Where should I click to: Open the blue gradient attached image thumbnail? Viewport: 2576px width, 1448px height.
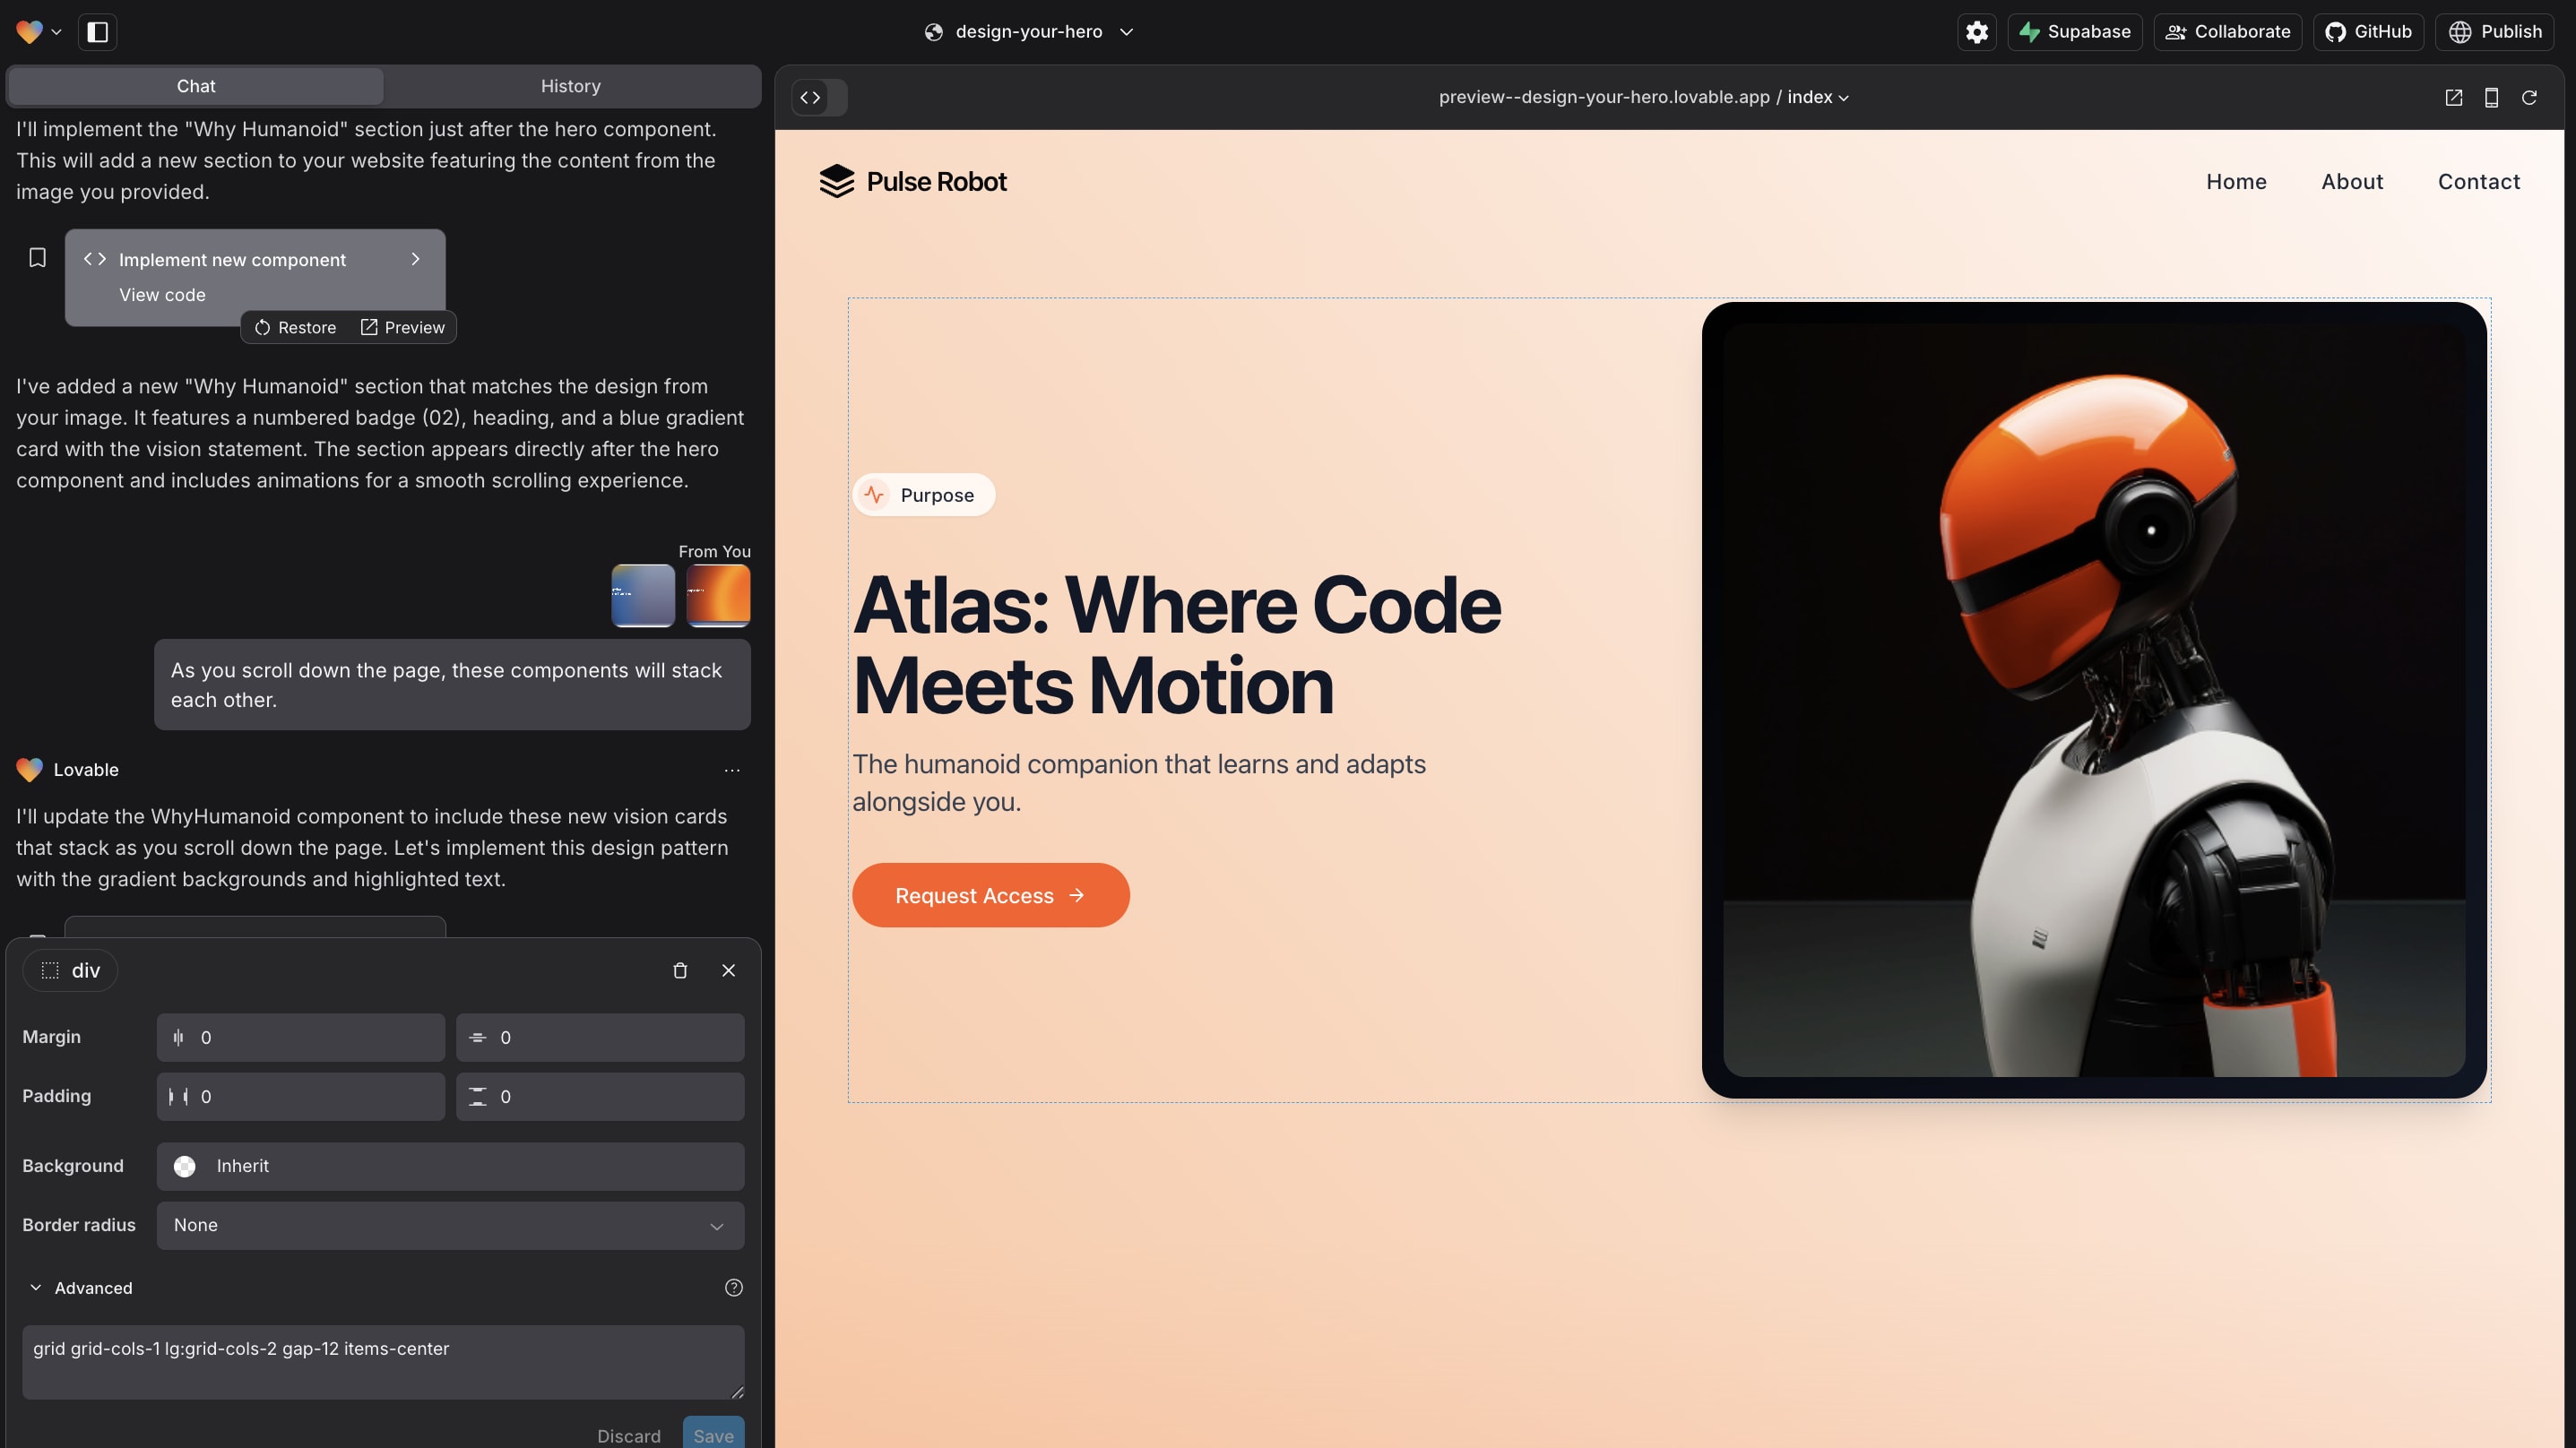[642, 596]
